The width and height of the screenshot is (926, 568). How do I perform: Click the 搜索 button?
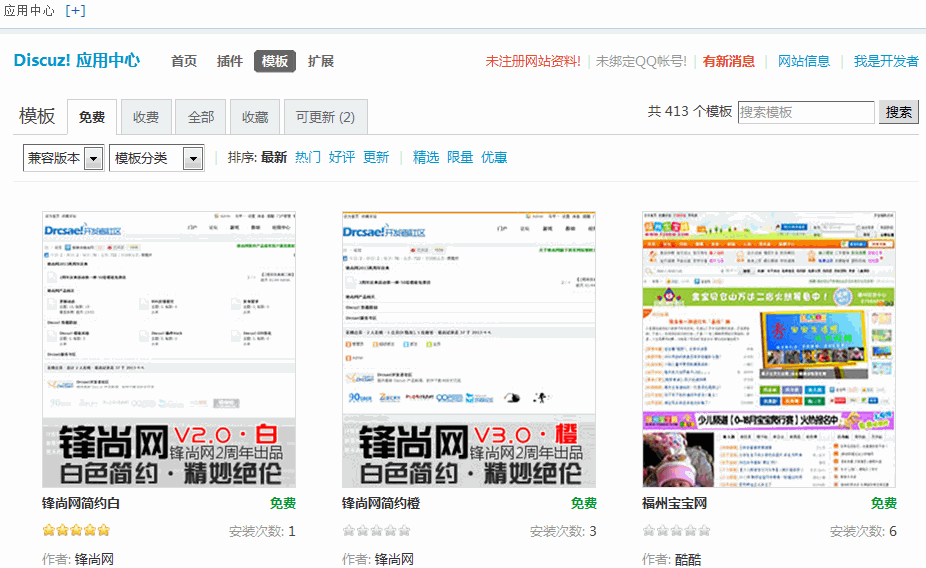coord(899,112)
